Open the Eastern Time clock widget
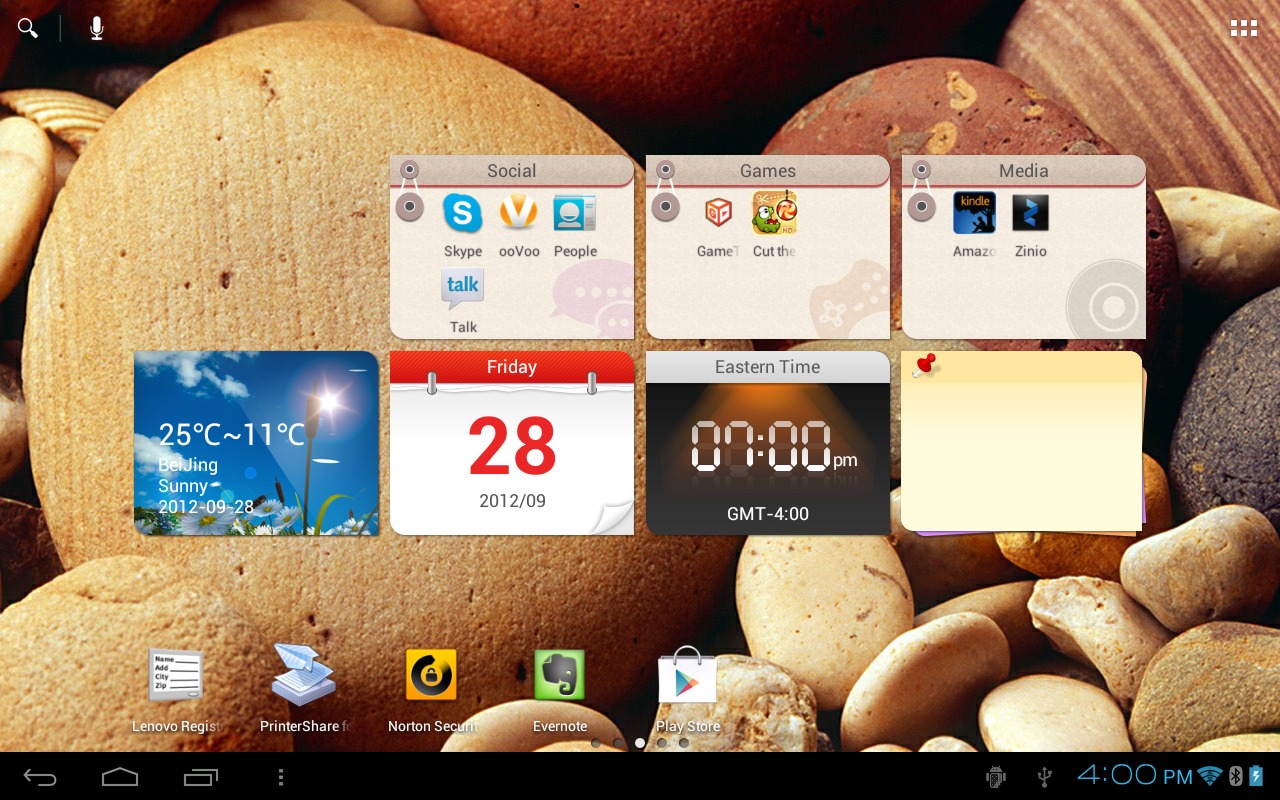 pyautogui.click(x=768, y=443)
